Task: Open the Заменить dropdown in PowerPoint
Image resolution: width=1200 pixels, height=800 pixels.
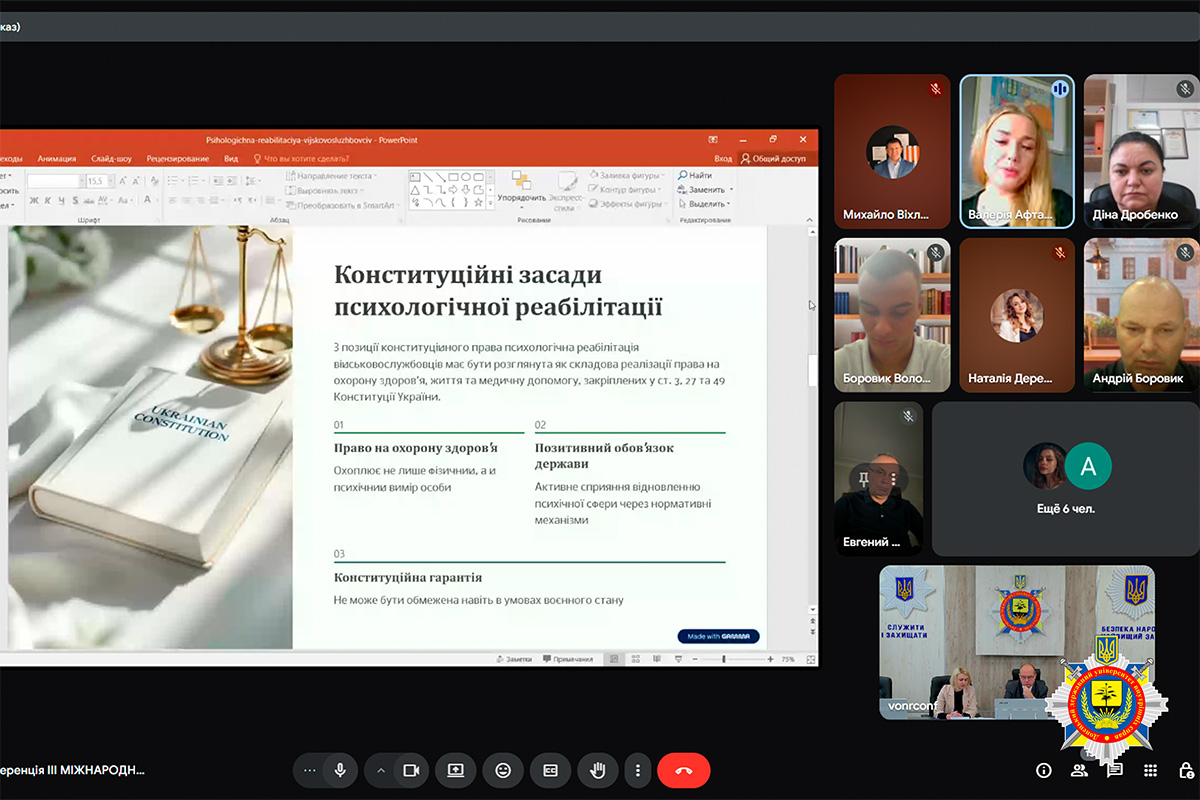Action: click(x=706, y=189)
